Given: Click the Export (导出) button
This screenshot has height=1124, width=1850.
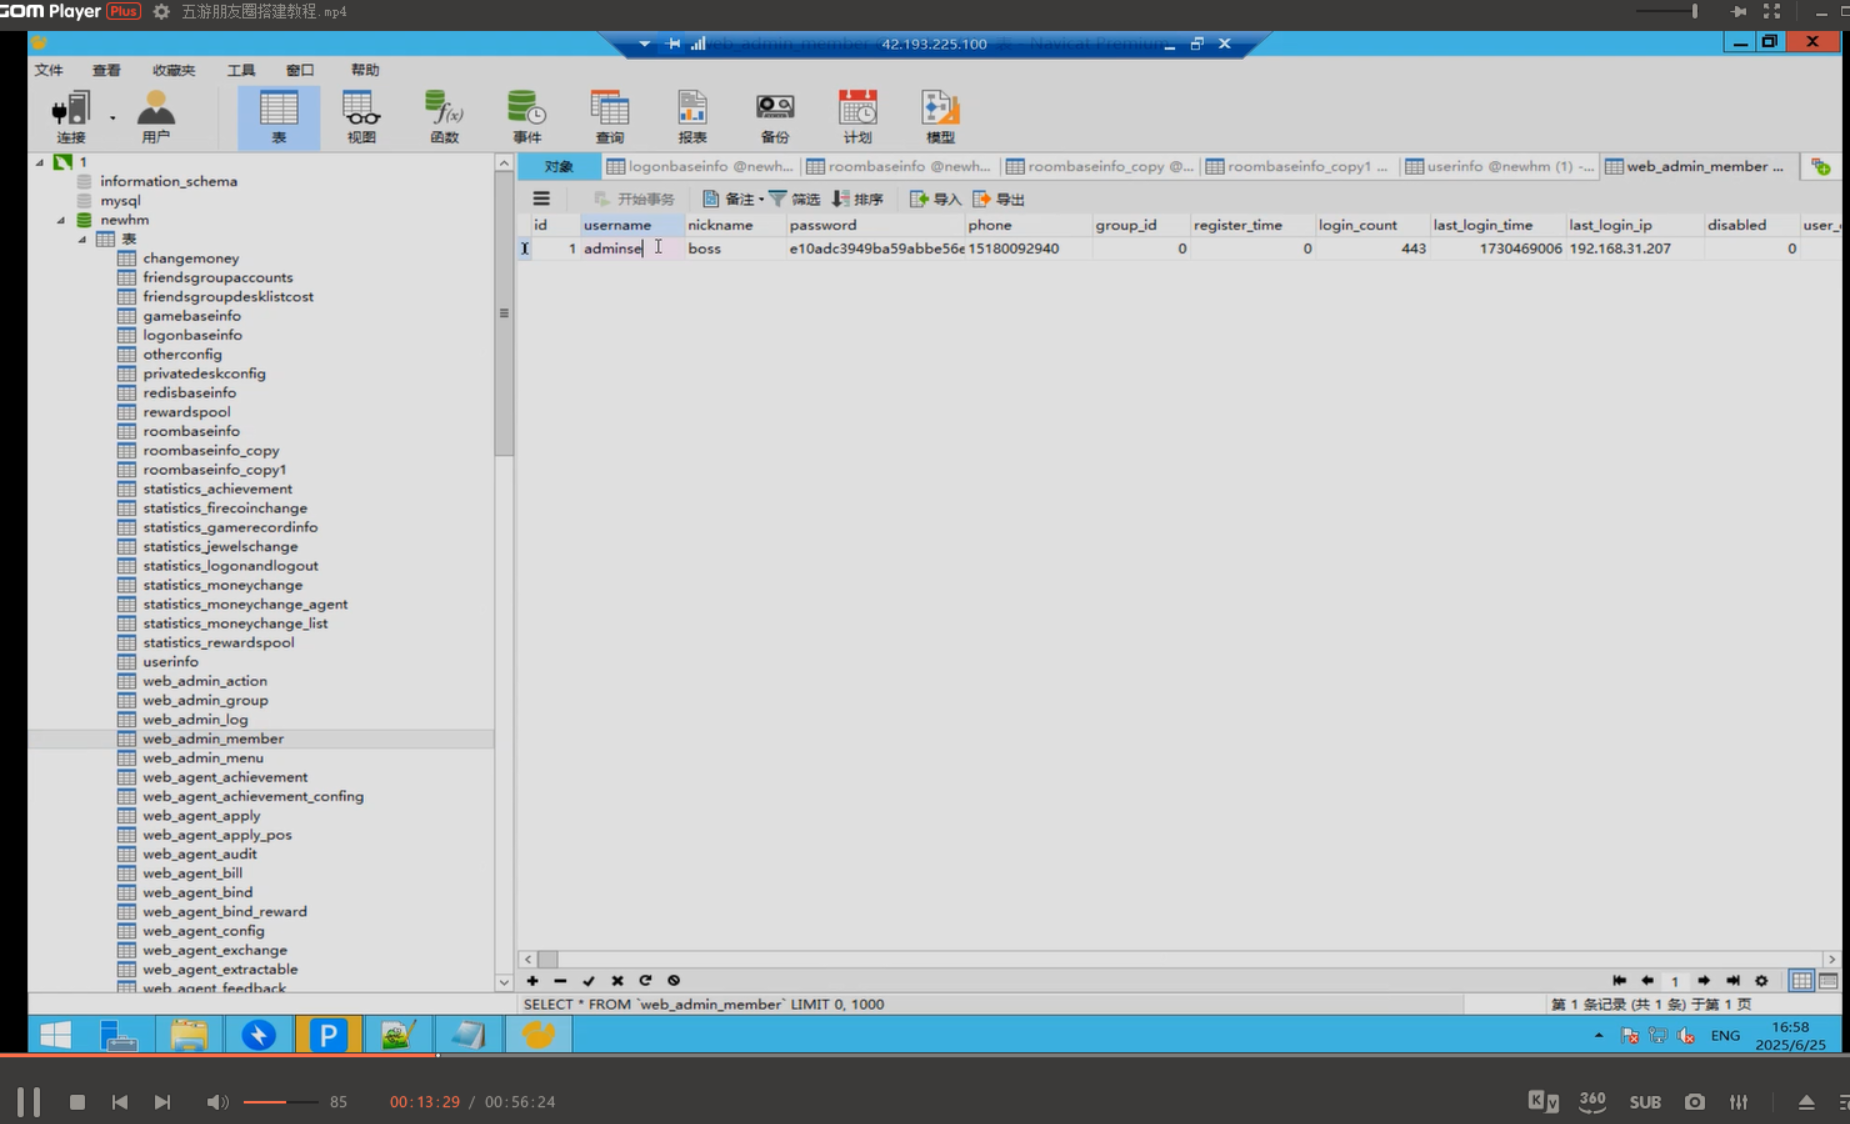Looking at the screenshot, I should click(999, 199).
